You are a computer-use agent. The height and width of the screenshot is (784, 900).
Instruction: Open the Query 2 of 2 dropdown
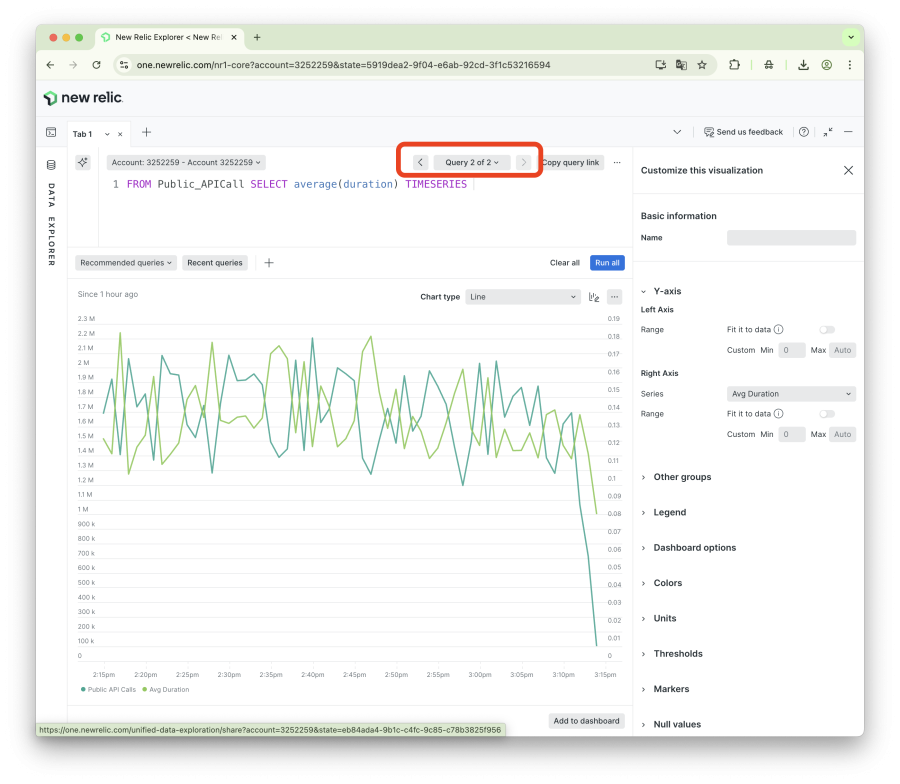click(x=471, y=162)
